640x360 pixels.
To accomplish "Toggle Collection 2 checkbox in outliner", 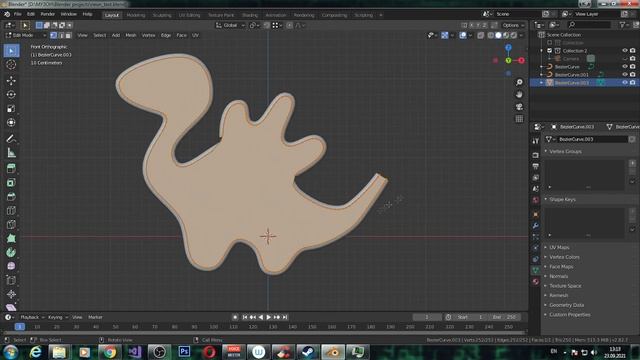I will (x=549, y=51).
